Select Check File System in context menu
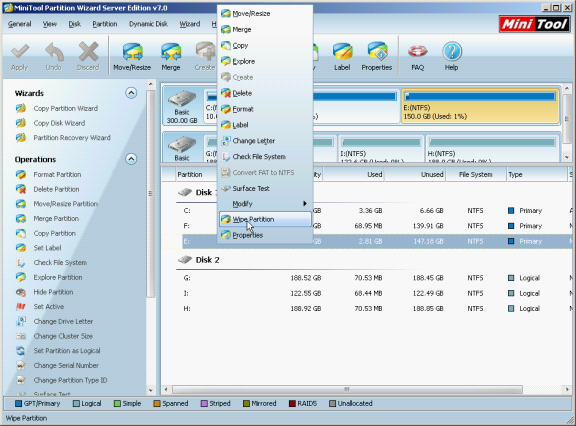 (265, 157)
